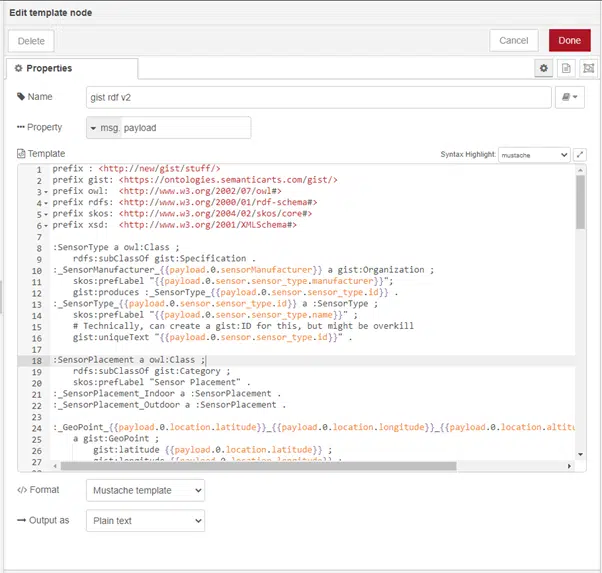Click the XMLSchema URL on line 6
Viewport: 602px width, 573px height.
(208, 225)
